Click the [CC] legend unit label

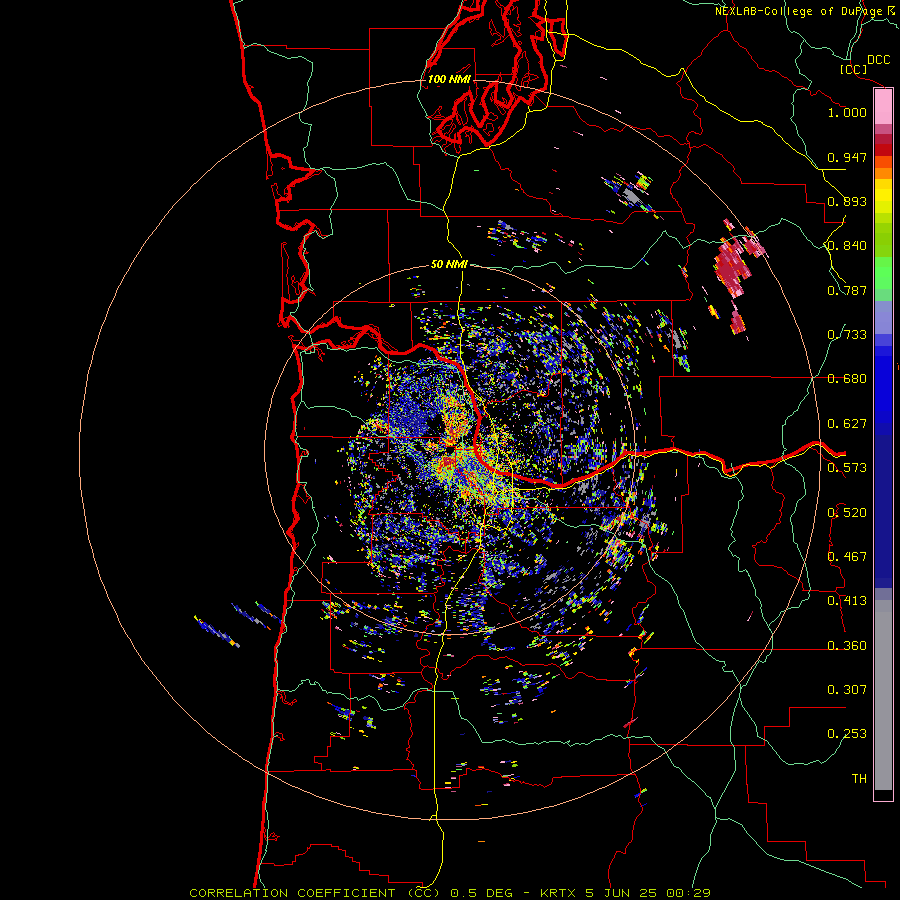[853, 69]
